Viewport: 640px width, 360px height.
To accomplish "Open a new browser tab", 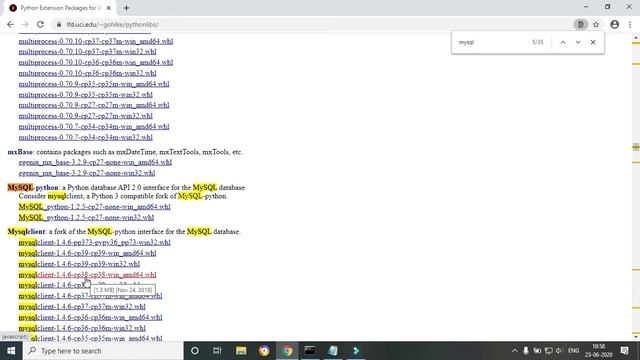I will [126, 8].
